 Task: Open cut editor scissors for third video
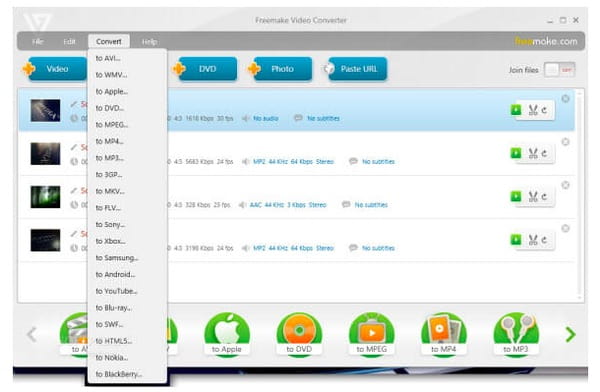533,197
